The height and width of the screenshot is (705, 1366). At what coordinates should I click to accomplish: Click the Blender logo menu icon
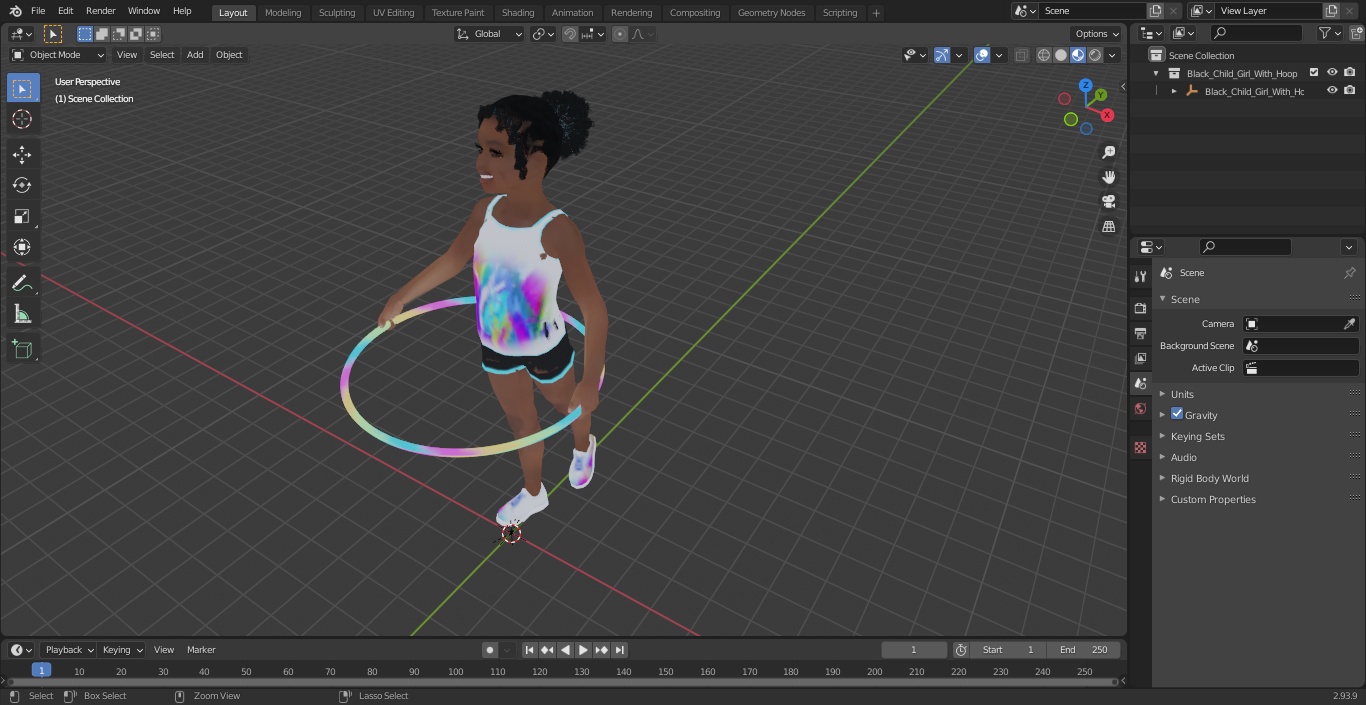pos(15,11)
